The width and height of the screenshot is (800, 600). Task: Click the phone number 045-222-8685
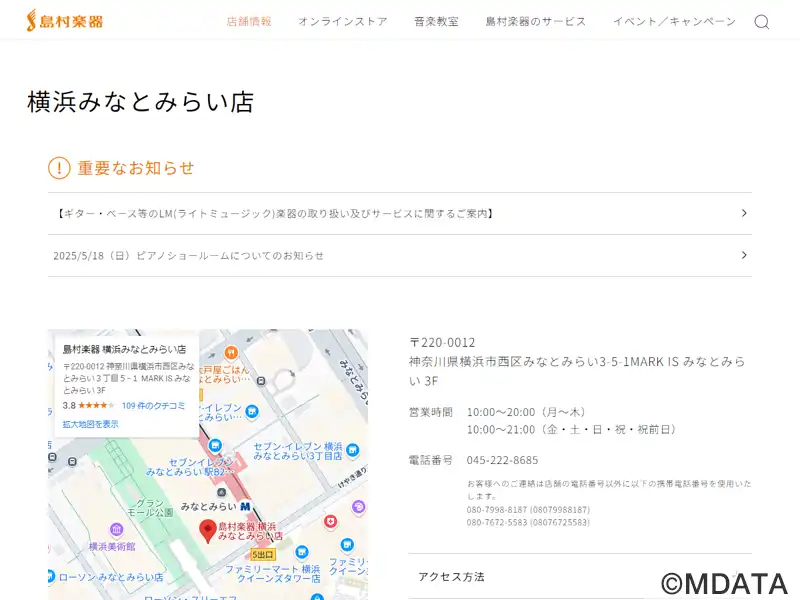(503, 460)
